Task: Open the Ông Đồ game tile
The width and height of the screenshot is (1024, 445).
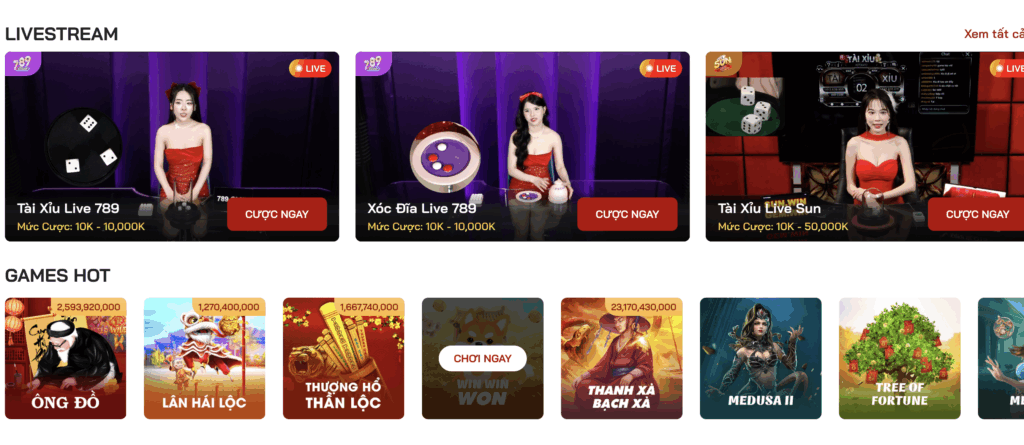Action: pyautogui.click(x=65, y=358)
